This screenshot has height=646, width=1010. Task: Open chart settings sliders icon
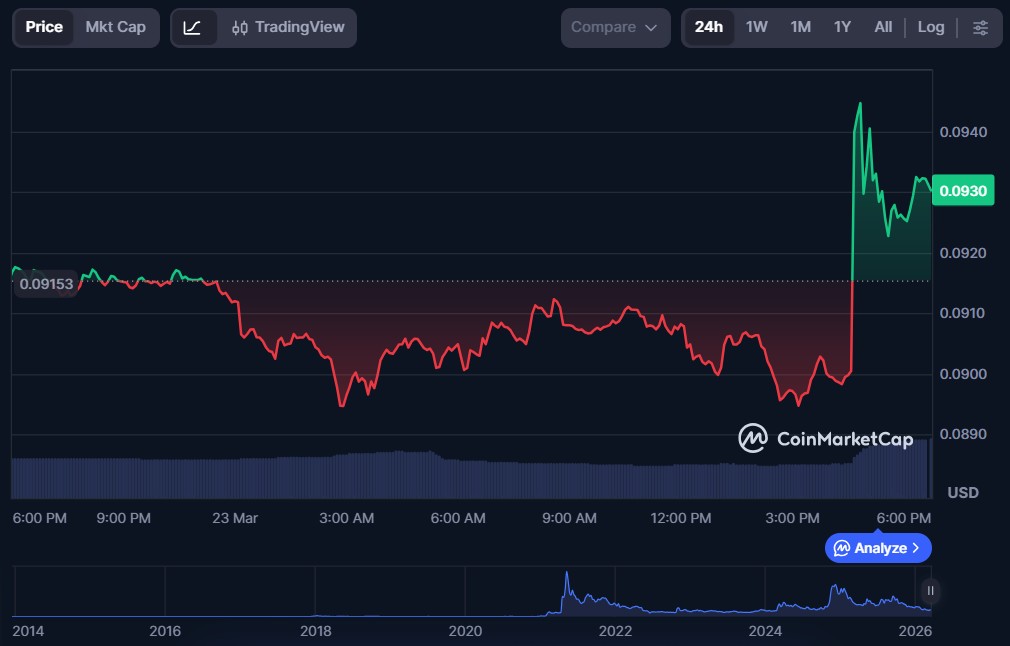981,28
